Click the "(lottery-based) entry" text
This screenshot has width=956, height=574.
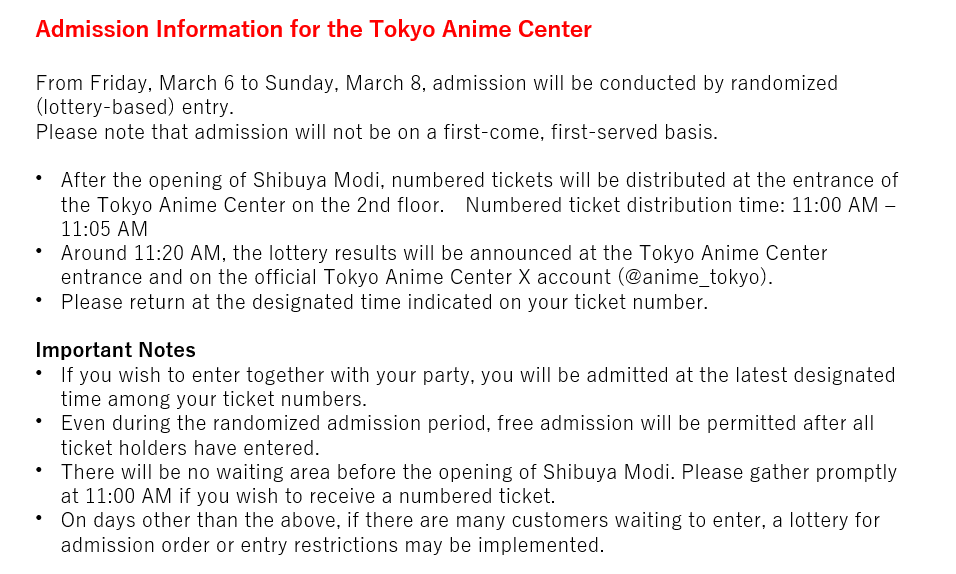(x=134, y=107)
